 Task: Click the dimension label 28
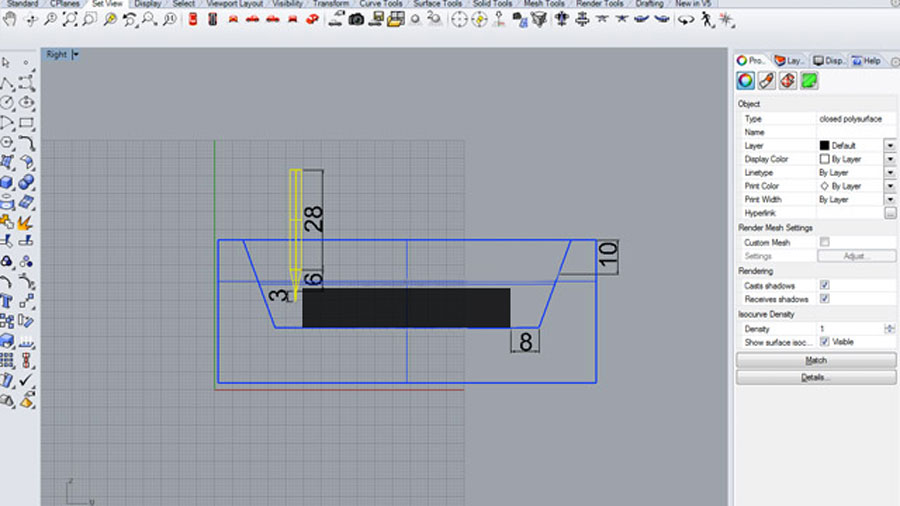coord(313,219)
